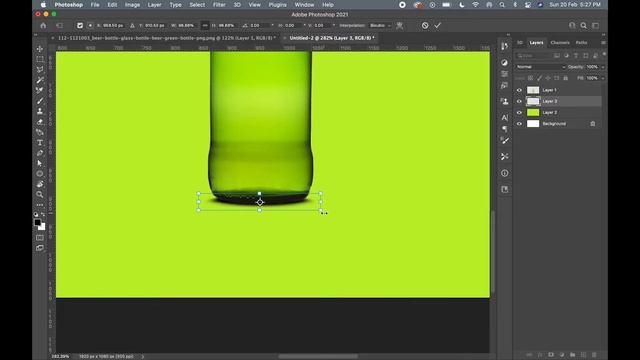Create a new layer
This screenshot has height=360, width=640.
point(583,355)
